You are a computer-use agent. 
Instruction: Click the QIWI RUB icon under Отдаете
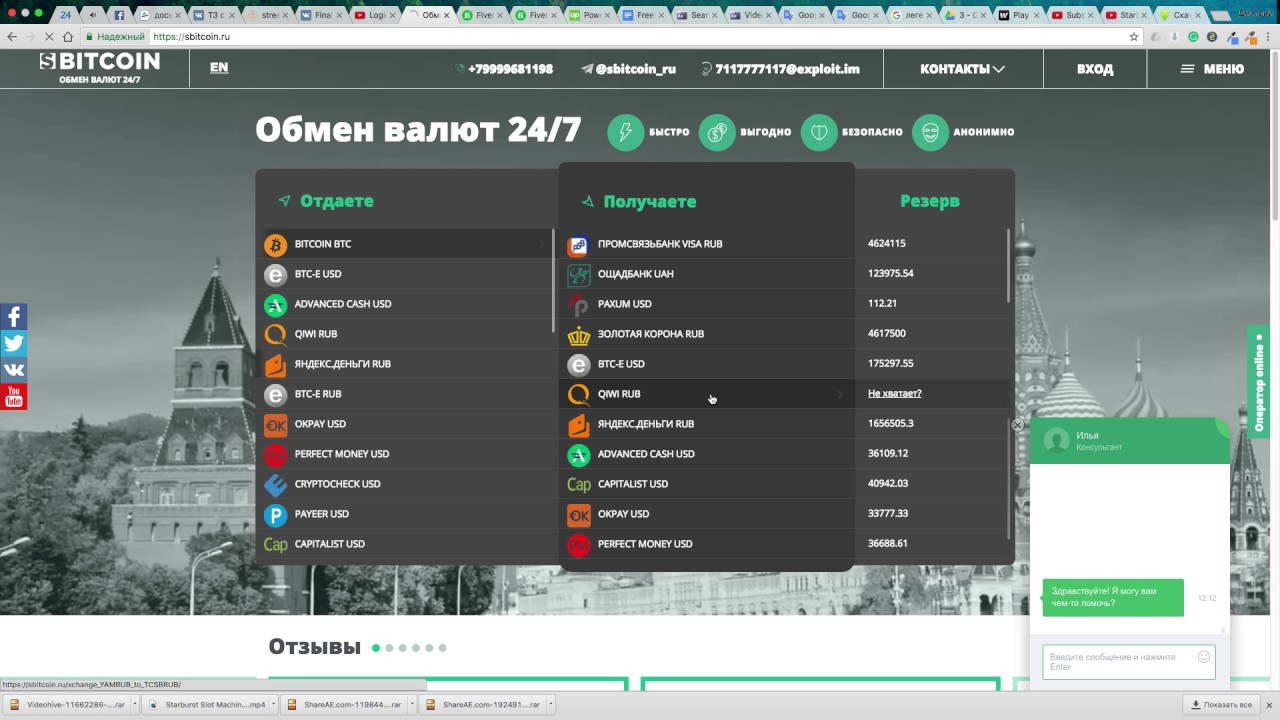coord(275,334)
